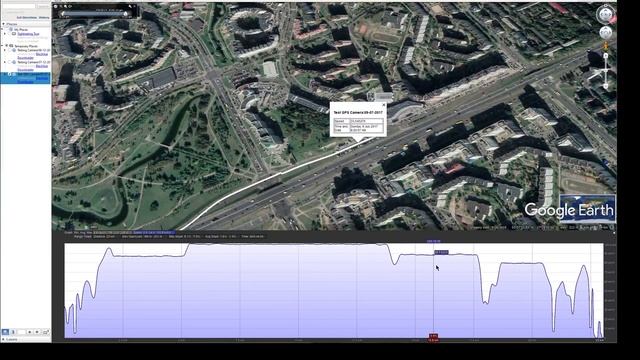Click the left handle of time slider
This screenshot has width=640, height=360.
click(62, 13)
